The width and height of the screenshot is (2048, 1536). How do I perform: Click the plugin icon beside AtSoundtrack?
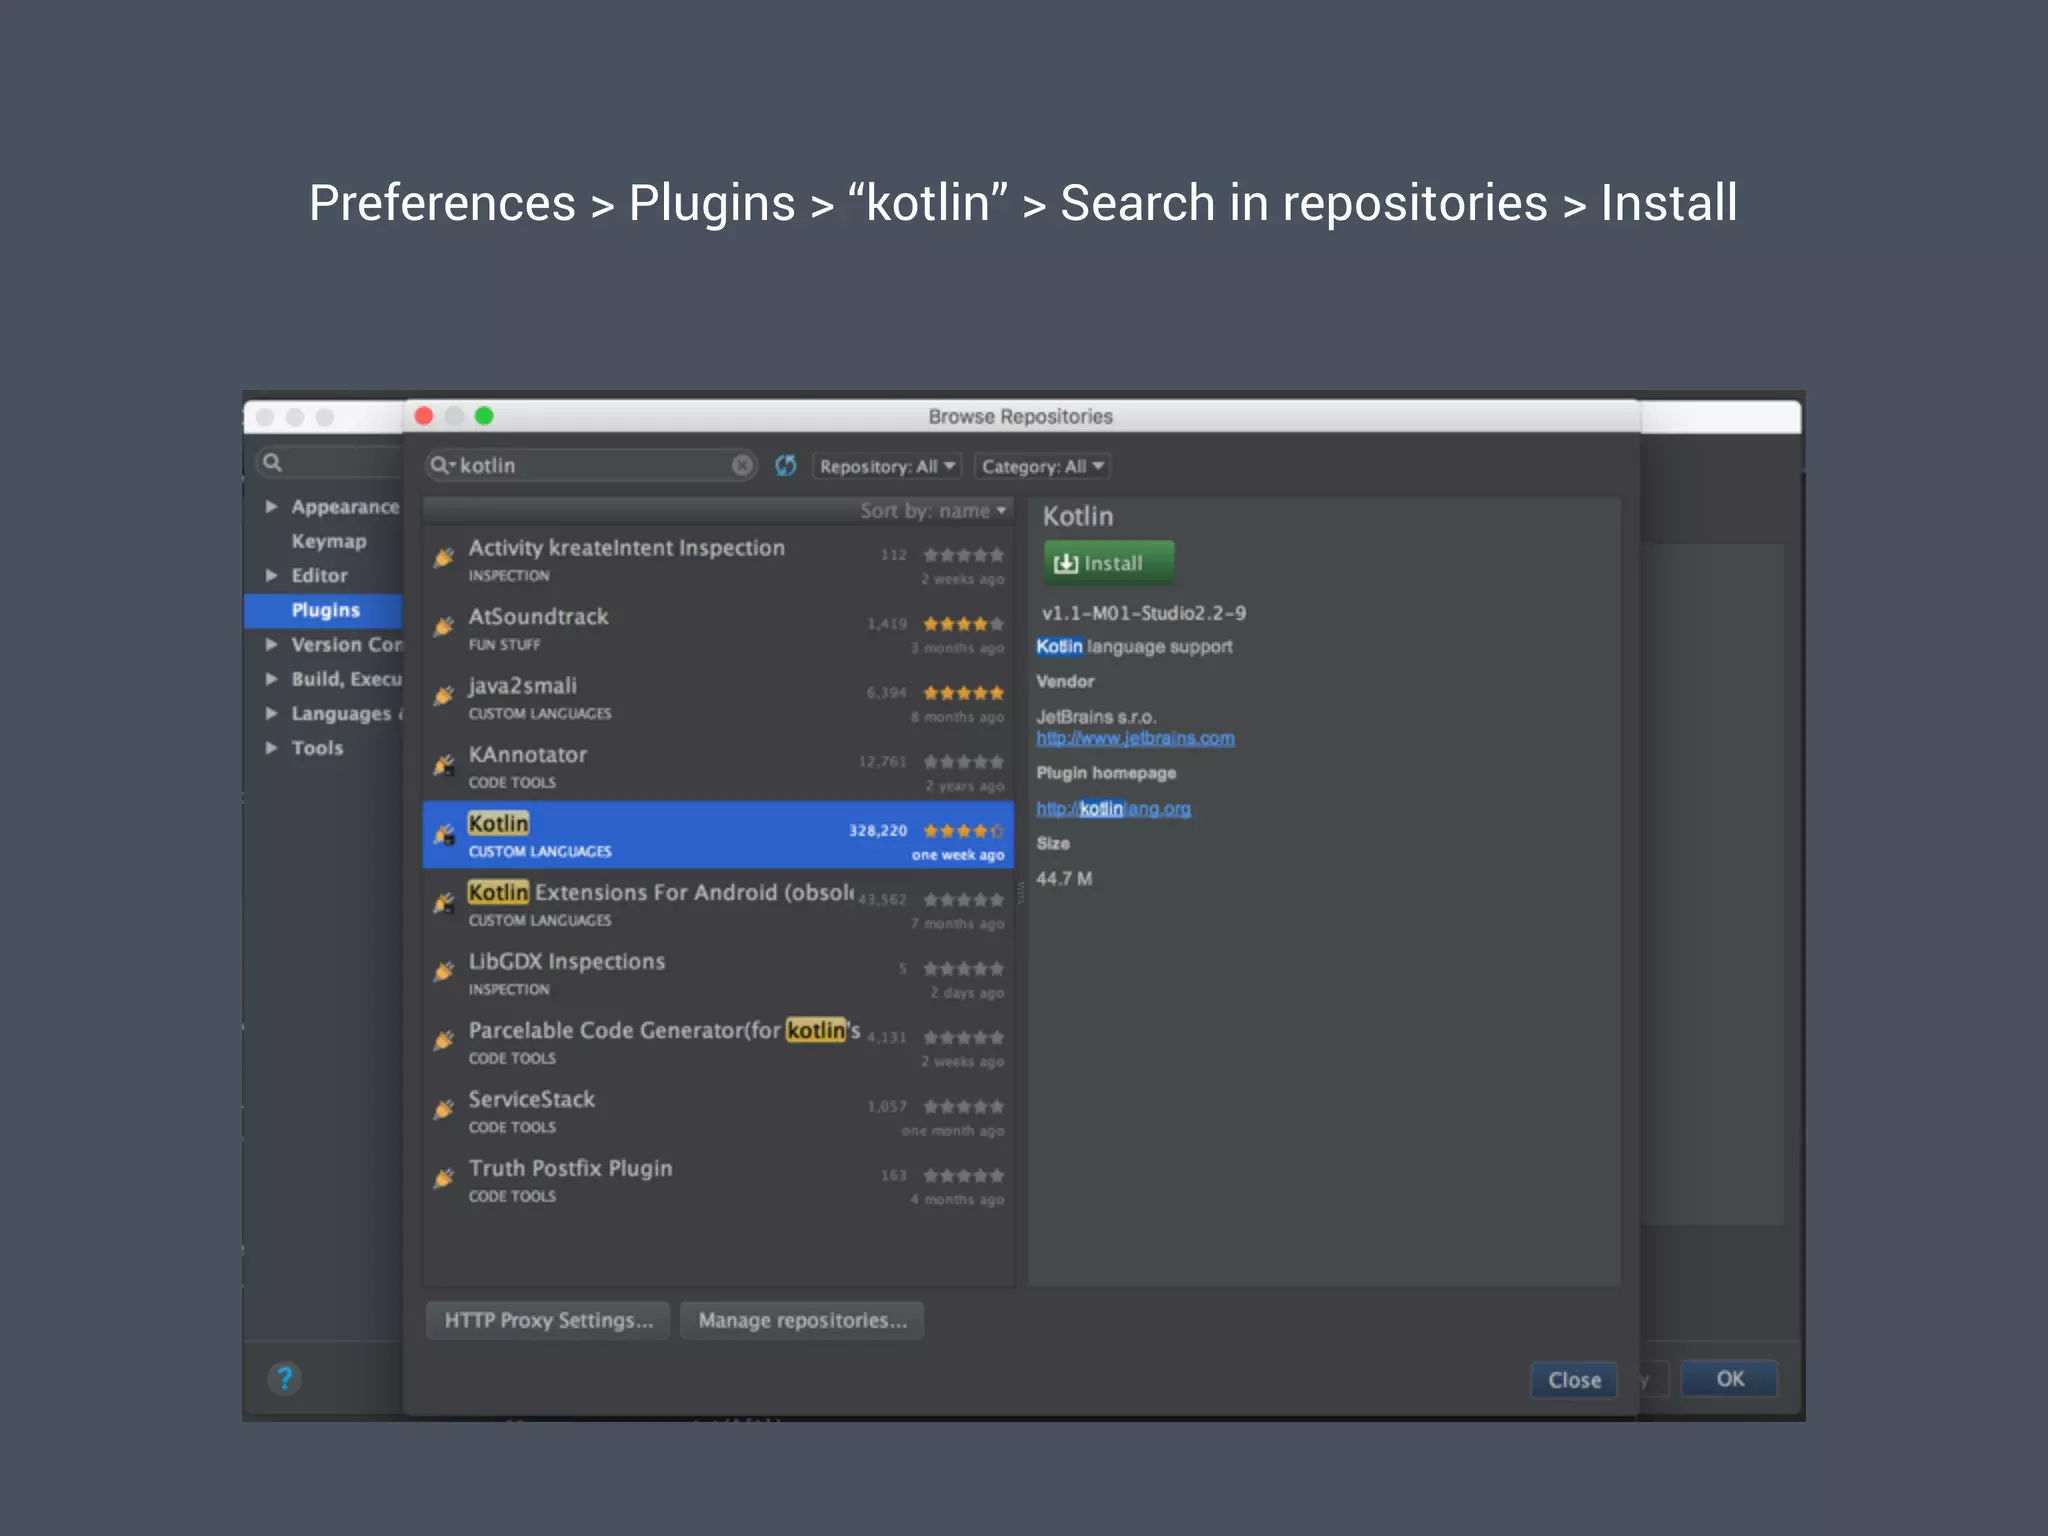coord(444,627)
